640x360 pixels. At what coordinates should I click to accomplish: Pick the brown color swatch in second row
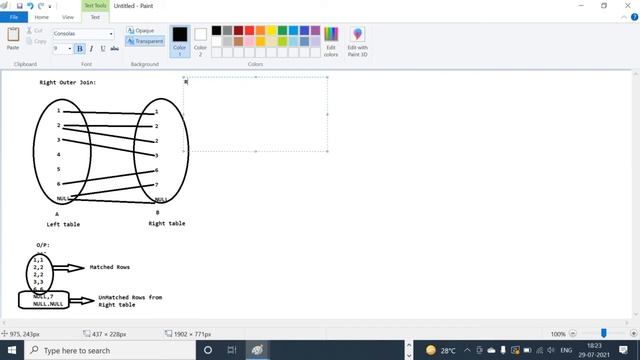tap(238, 41)
